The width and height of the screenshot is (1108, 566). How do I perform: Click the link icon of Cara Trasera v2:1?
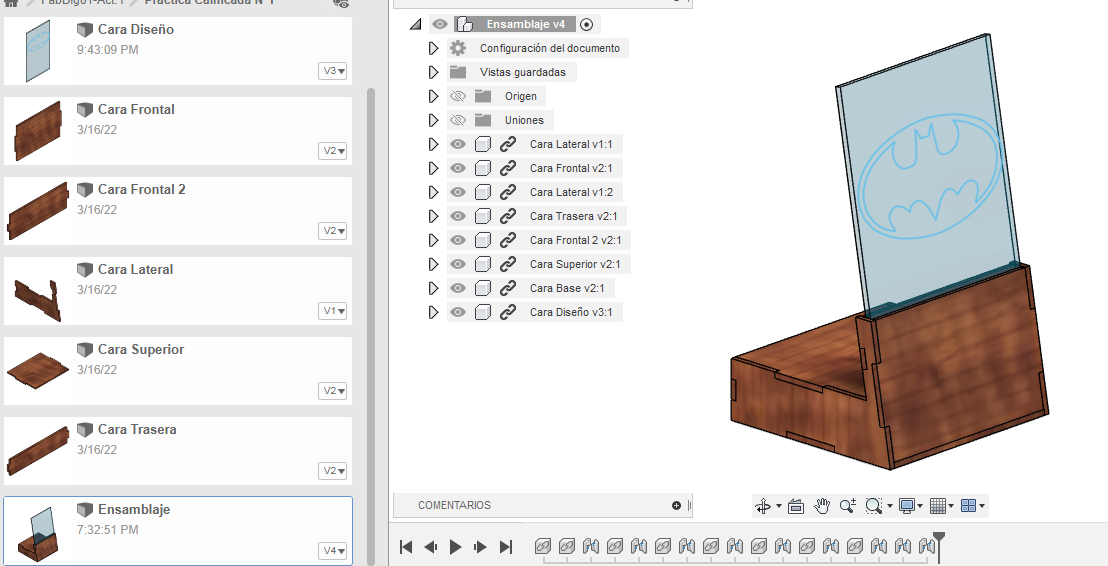tap(507, 216)
